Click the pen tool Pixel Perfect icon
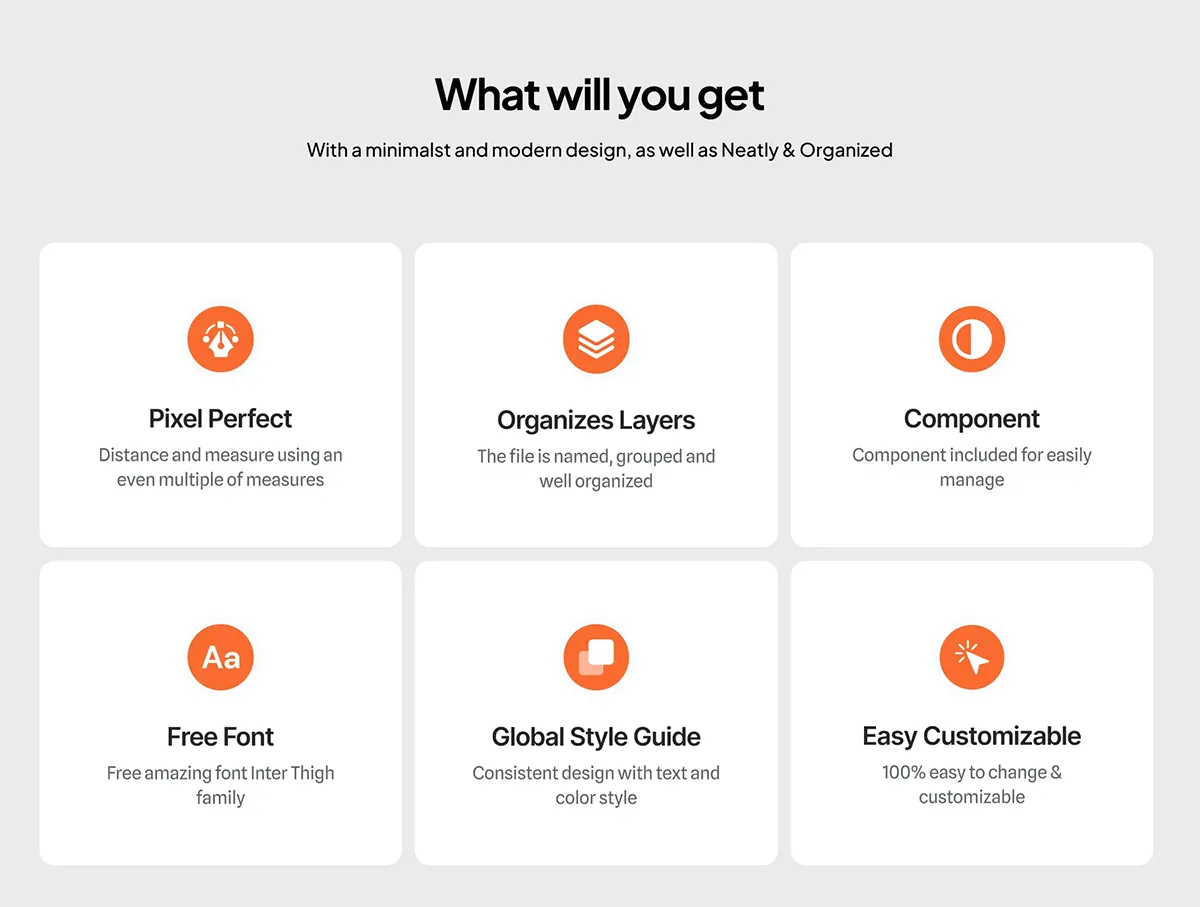Screen dimensions: 1200x907 coord(221,340)
